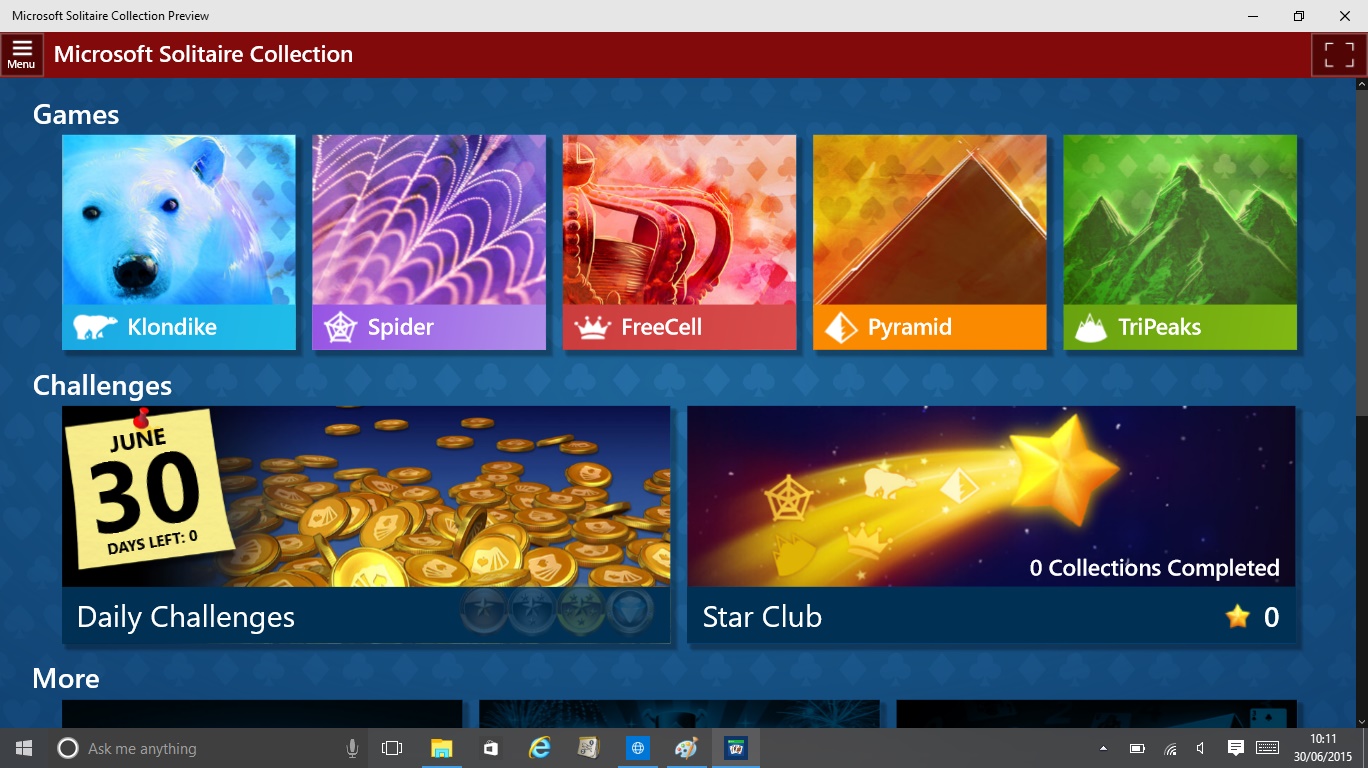Image resolution: width=1368 pixels, height=768 pixels.
Task: Toggle full screen mode icon
Action: [1339, 55]
